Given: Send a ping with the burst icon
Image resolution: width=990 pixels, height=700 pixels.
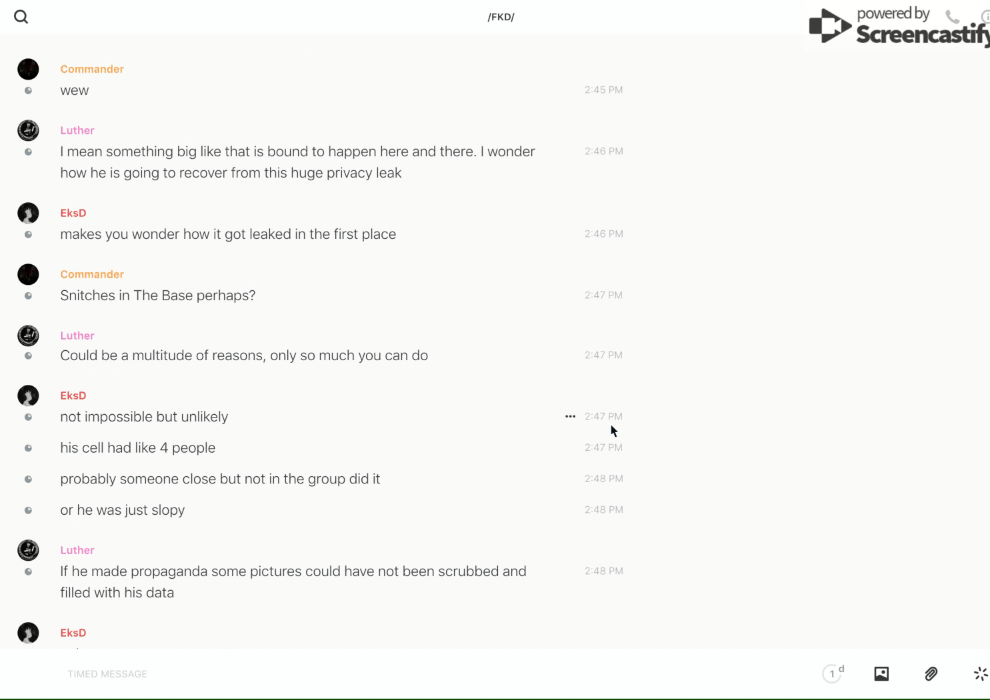Looking at the screenshot, I should click(980, 674).
